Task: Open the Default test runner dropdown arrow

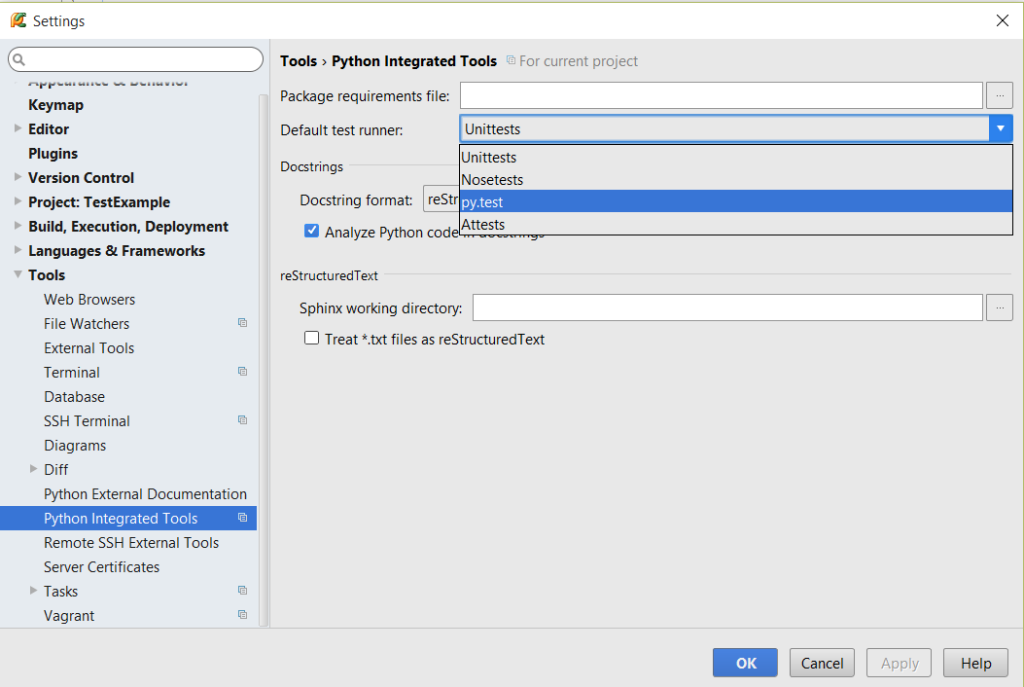Action: (x=1000, y=129)
